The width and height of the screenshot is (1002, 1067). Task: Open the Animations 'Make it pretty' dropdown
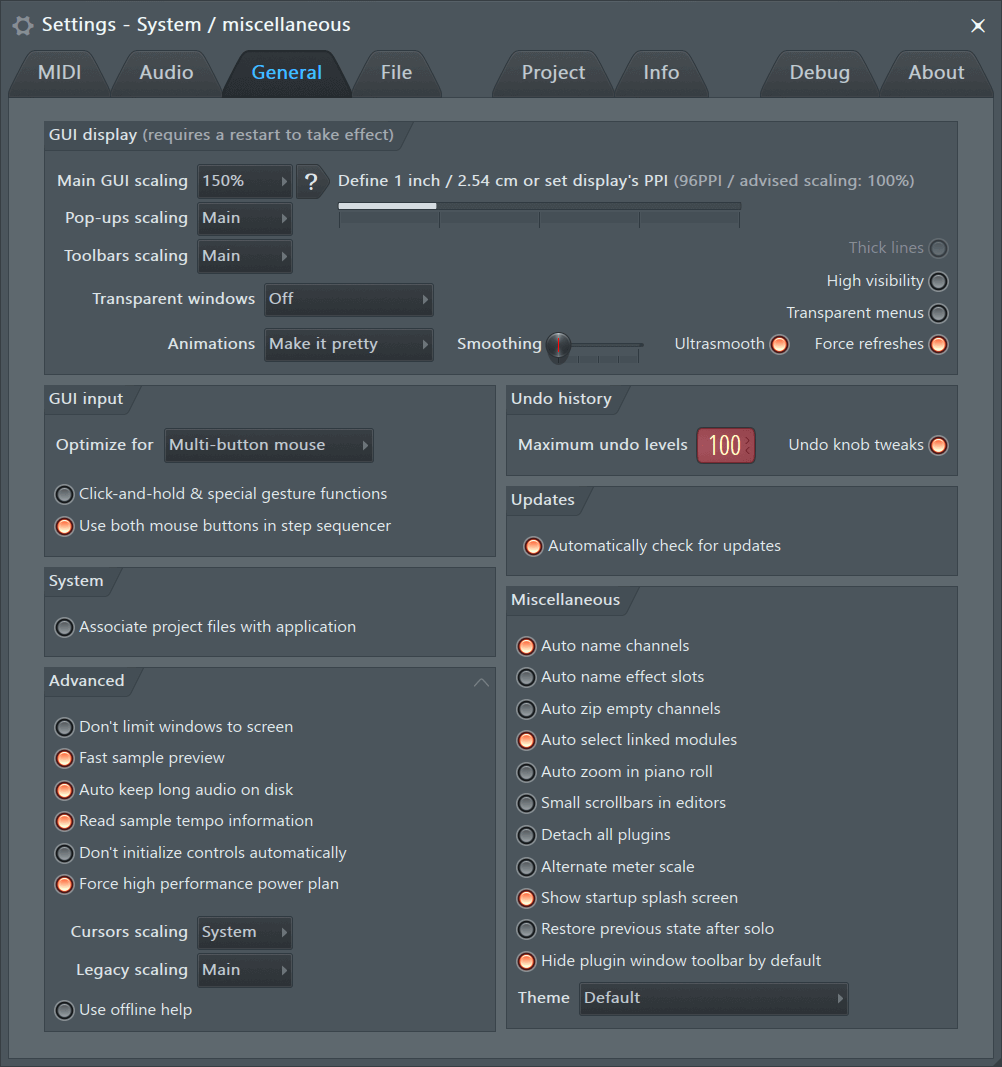click(x=349, y=344)
